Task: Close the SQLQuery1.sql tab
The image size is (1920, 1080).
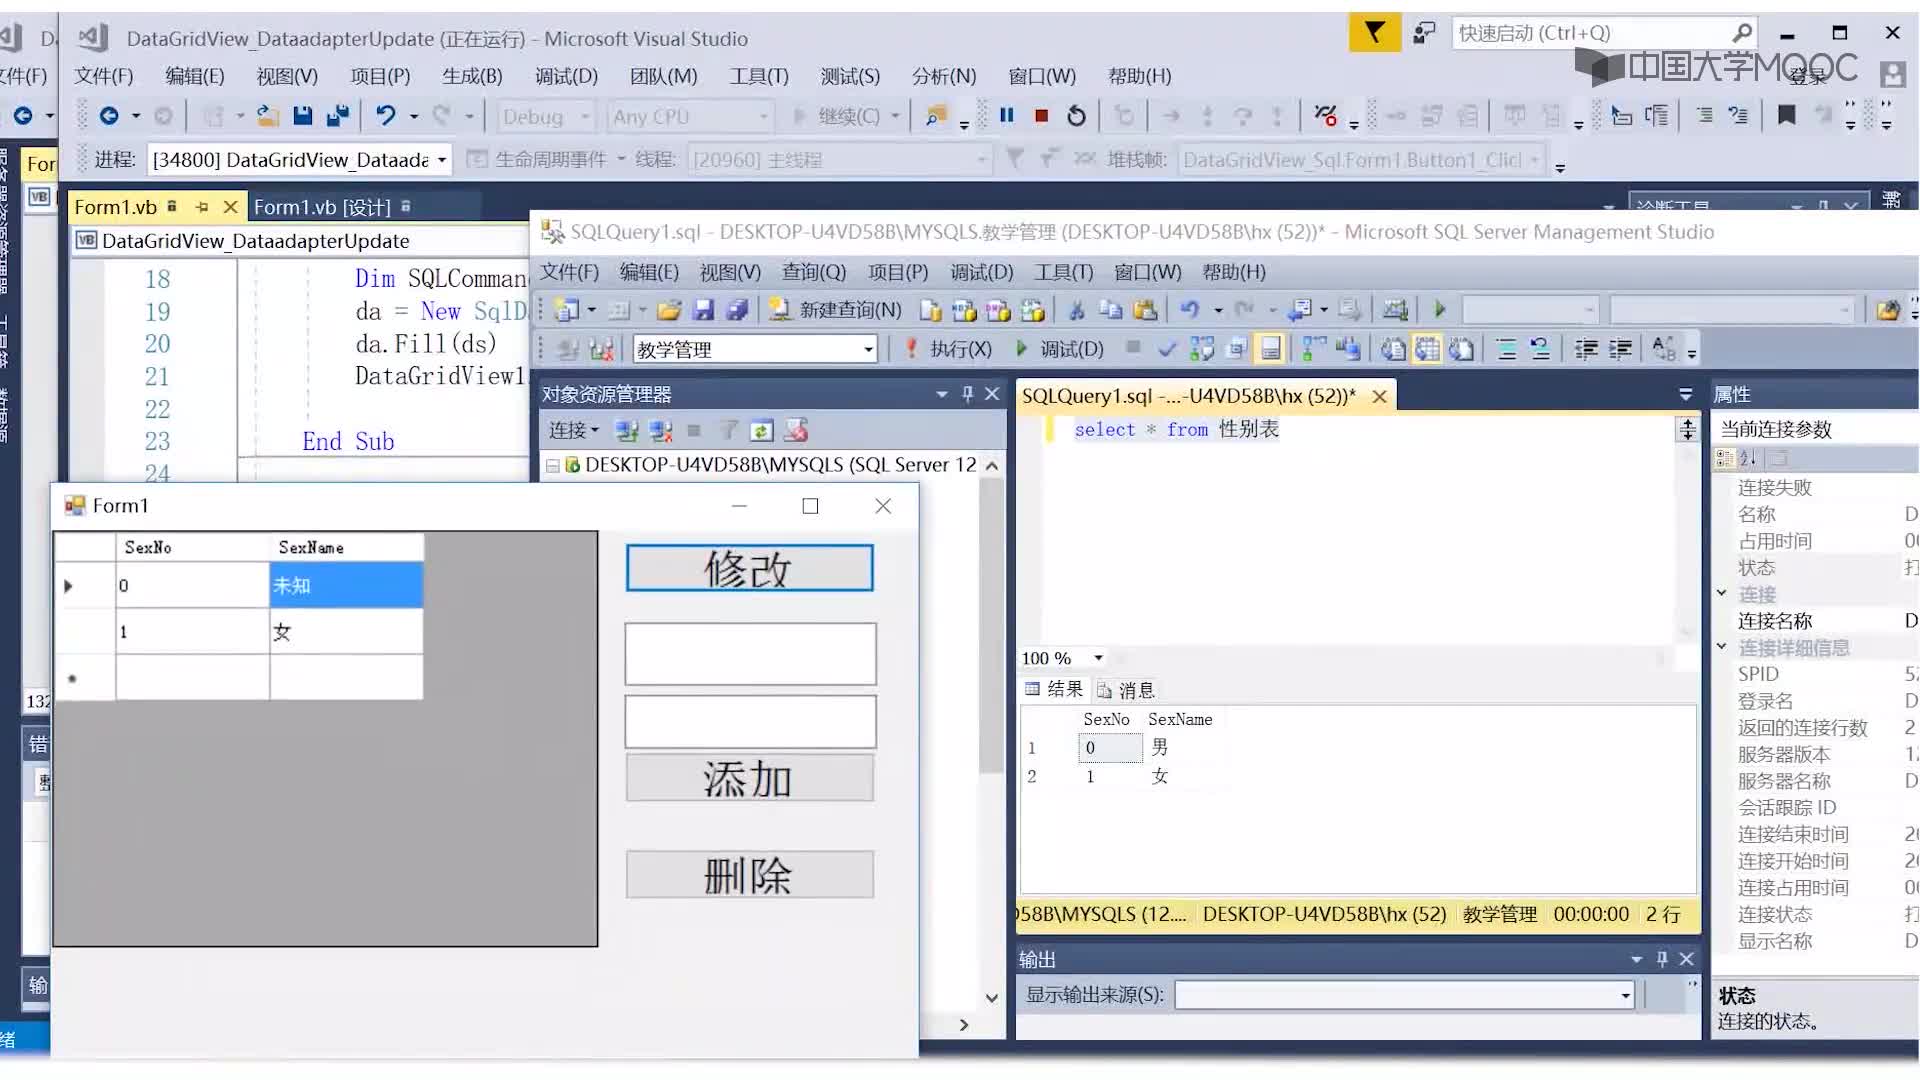Action: 1379,396
